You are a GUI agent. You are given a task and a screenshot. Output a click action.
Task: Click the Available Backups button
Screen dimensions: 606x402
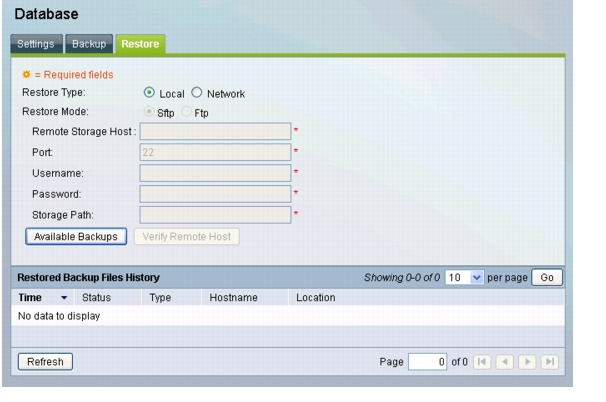coord(76,237)
